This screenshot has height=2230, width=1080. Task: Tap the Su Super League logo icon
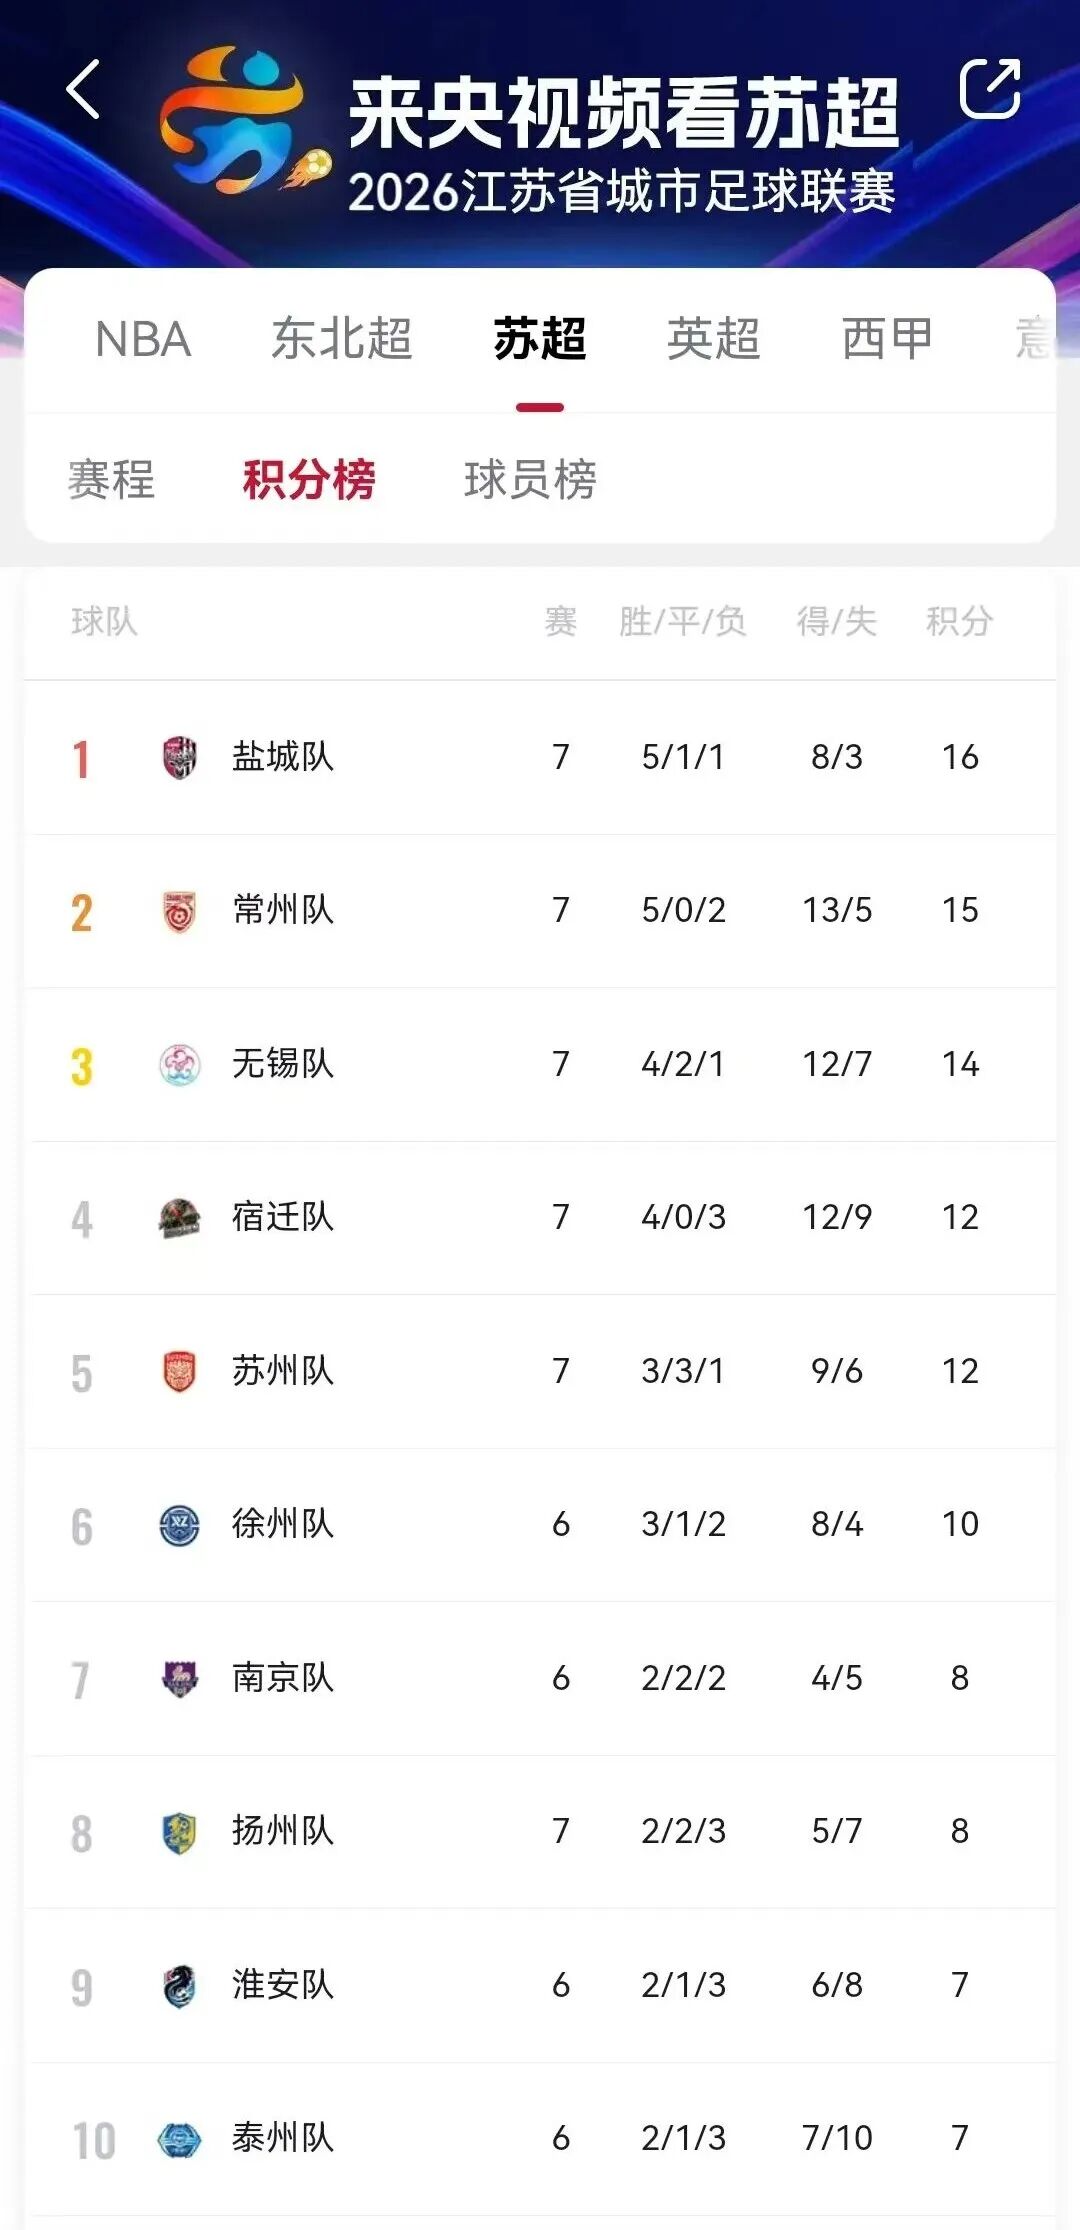point(245,120)
